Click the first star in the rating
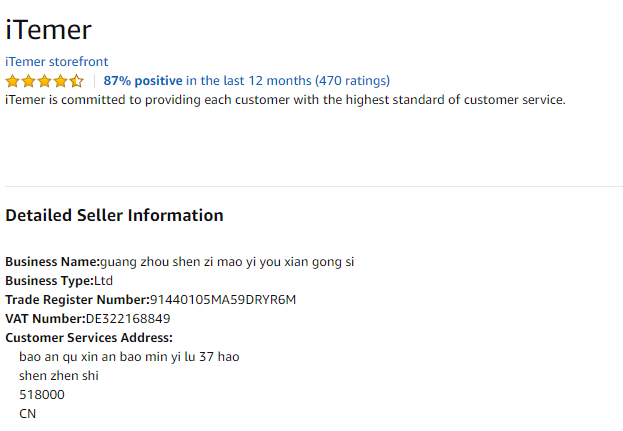Viewport: 623px width, 431px height. pos(13,81)
